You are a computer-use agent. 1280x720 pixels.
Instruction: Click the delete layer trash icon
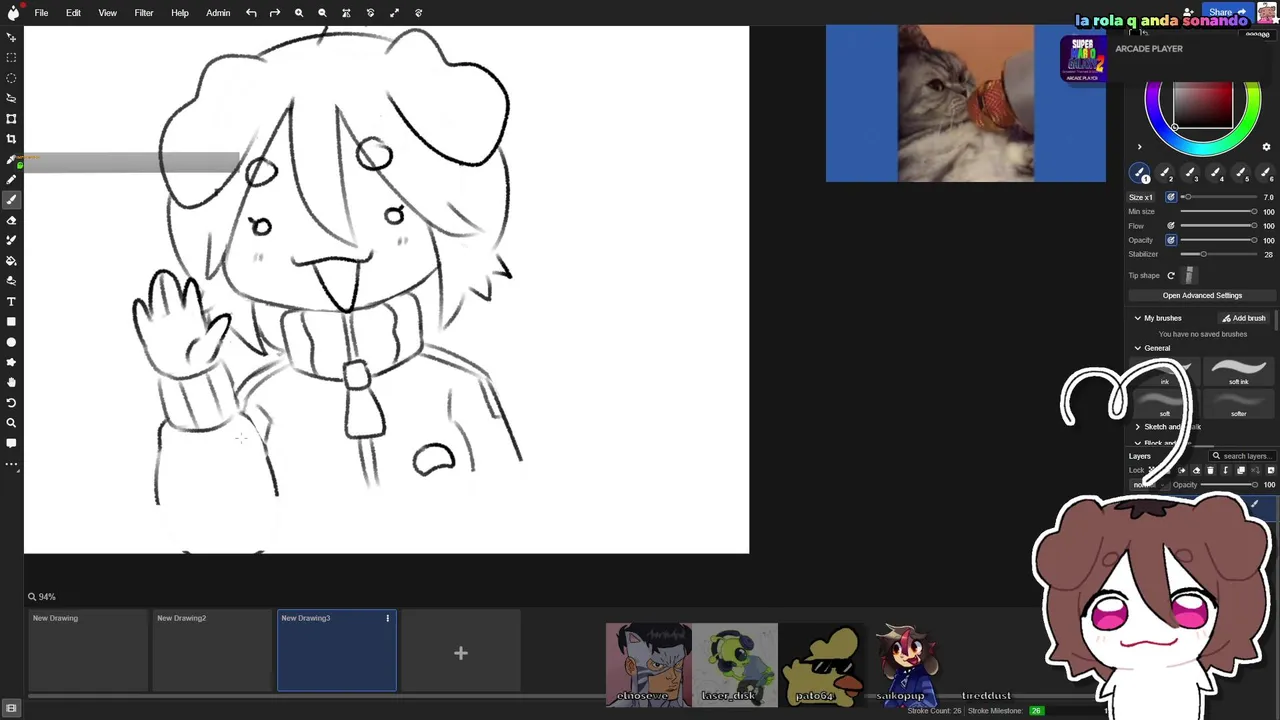coord(1210,470)
